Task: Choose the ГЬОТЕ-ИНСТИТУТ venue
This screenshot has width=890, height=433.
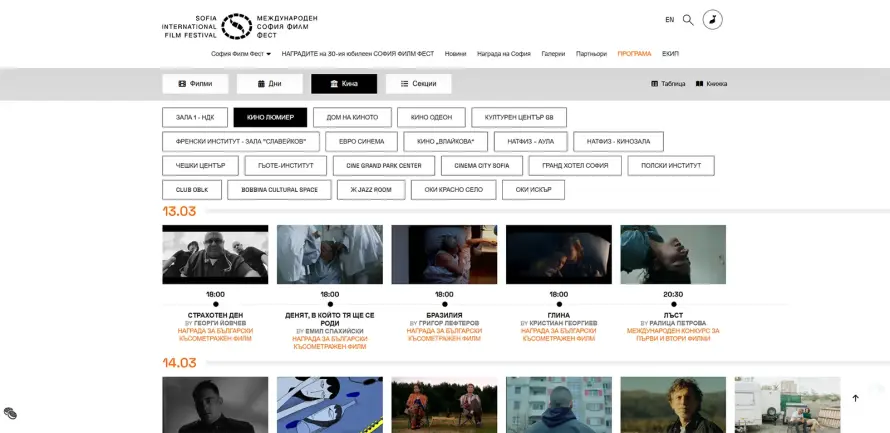Action: [x=286, y=166]
